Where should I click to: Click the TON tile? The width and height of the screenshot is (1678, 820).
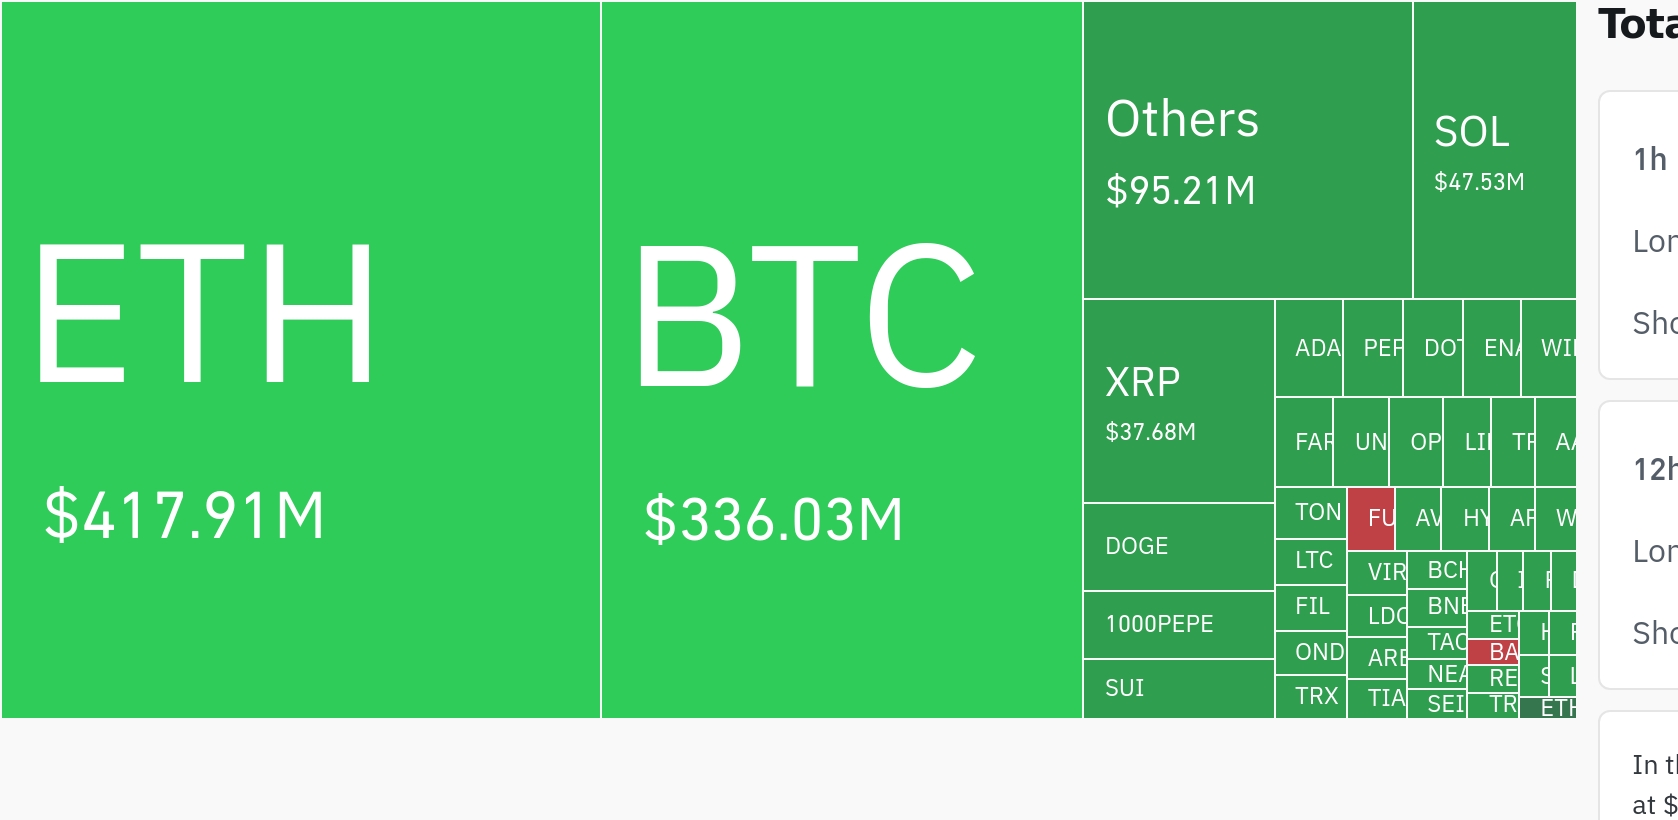(x=1311, y=513)
